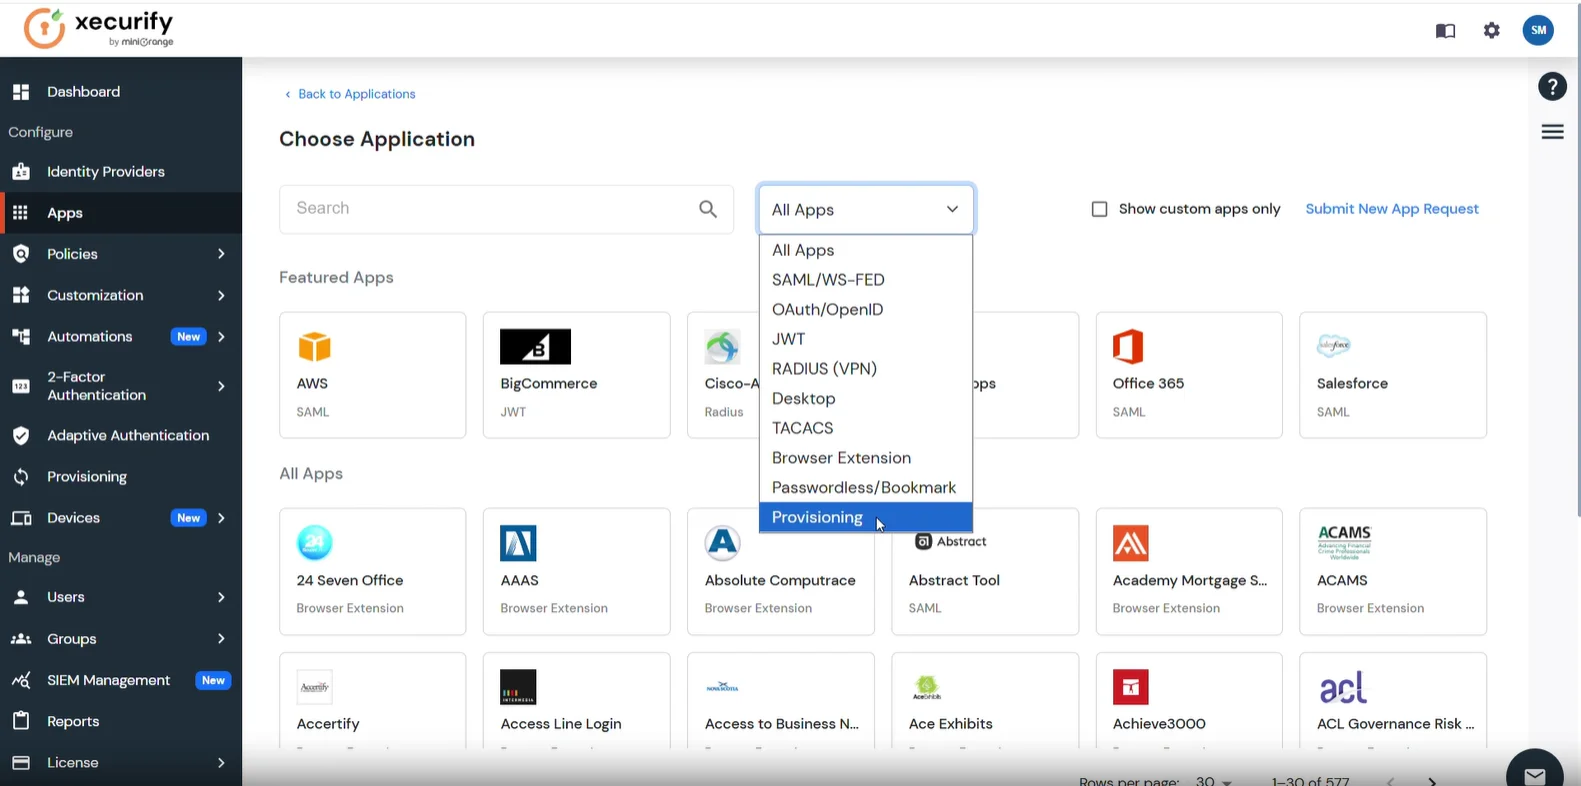This screenshot has height=786, width=1581.
Task: Expand the Devices sidebar submenu
Action: coord(221,518)
